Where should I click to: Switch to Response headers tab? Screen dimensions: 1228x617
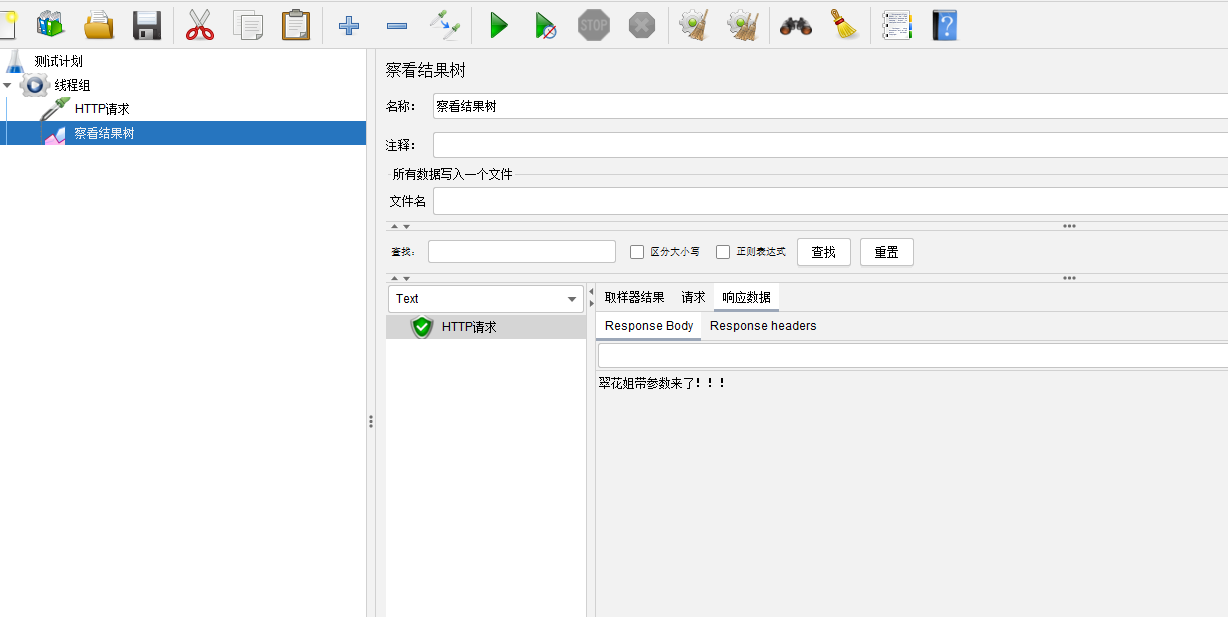(x=763, y=326)
